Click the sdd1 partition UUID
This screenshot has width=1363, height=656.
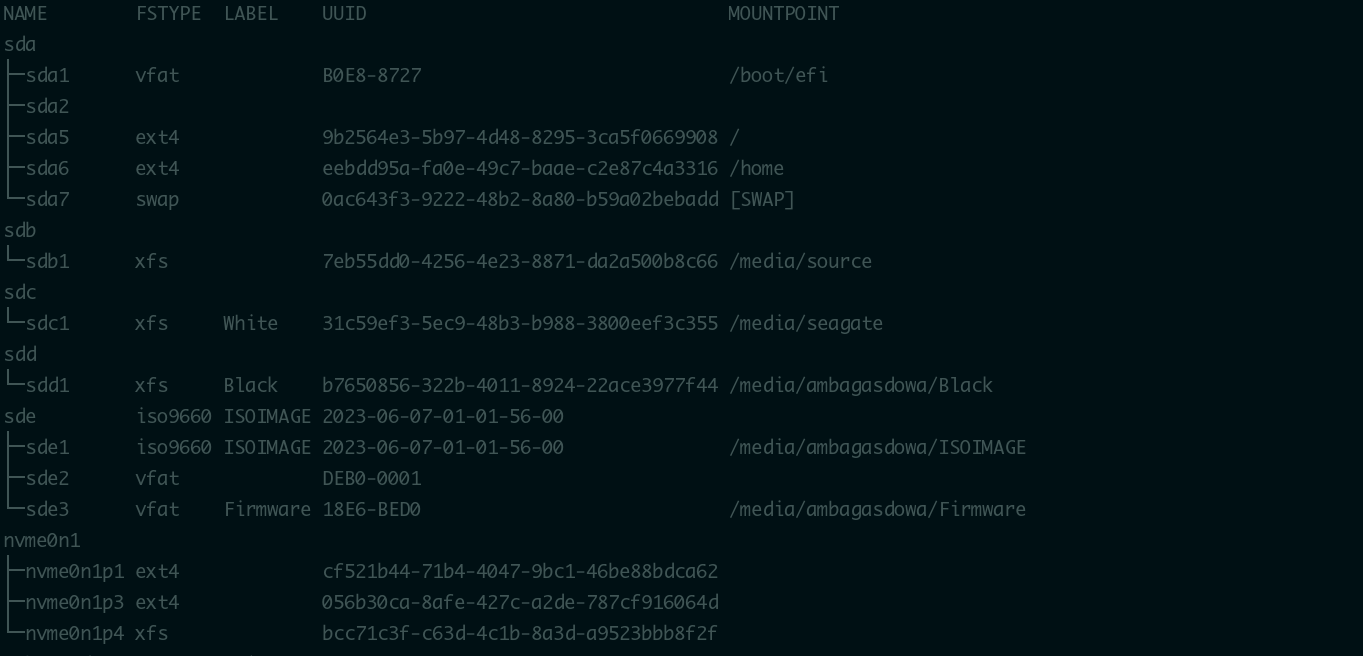click(x=519, y=385)
